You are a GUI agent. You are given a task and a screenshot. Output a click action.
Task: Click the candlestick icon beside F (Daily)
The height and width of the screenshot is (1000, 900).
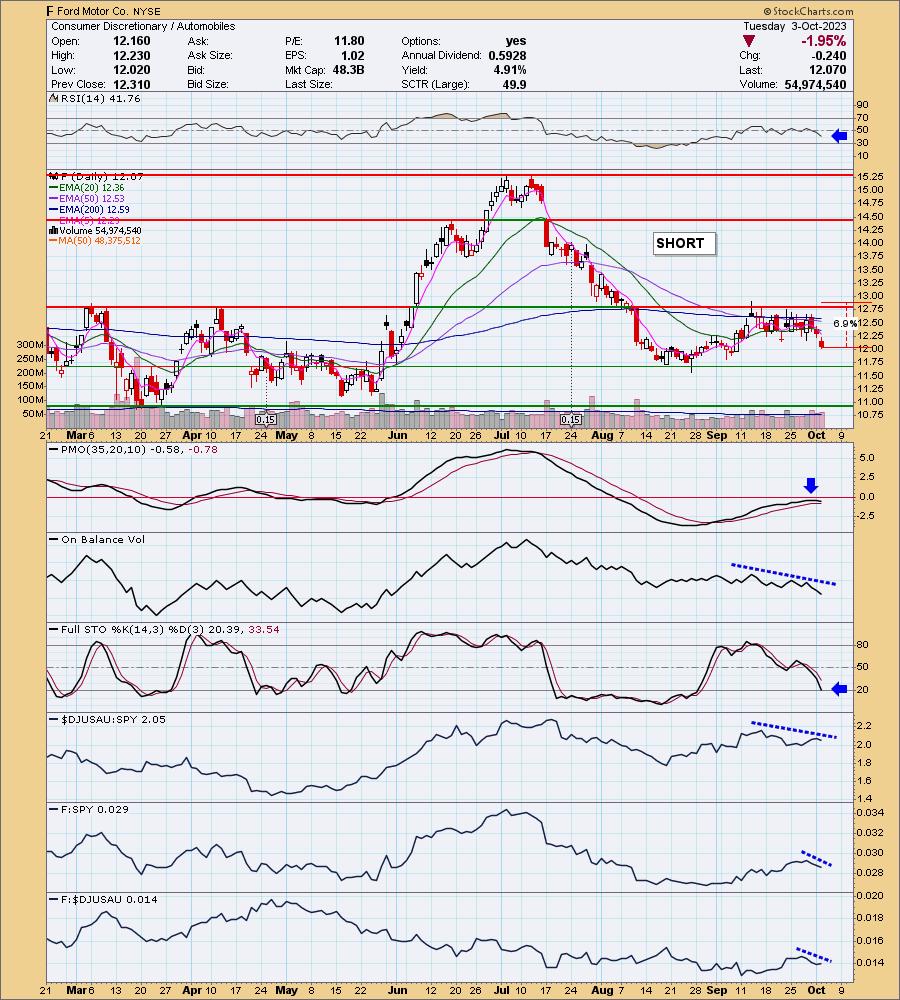pos(54,176)
